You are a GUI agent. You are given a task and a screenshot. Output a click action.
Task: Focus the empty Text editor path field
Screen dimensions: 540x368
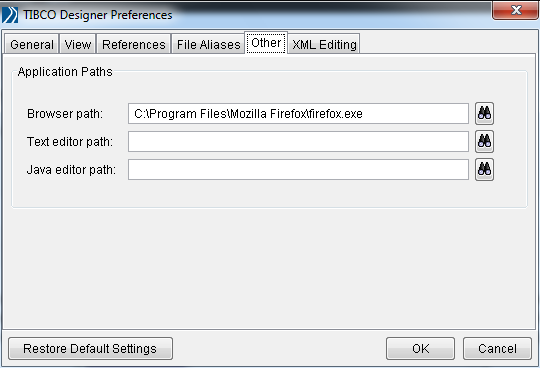coord(298,141)
